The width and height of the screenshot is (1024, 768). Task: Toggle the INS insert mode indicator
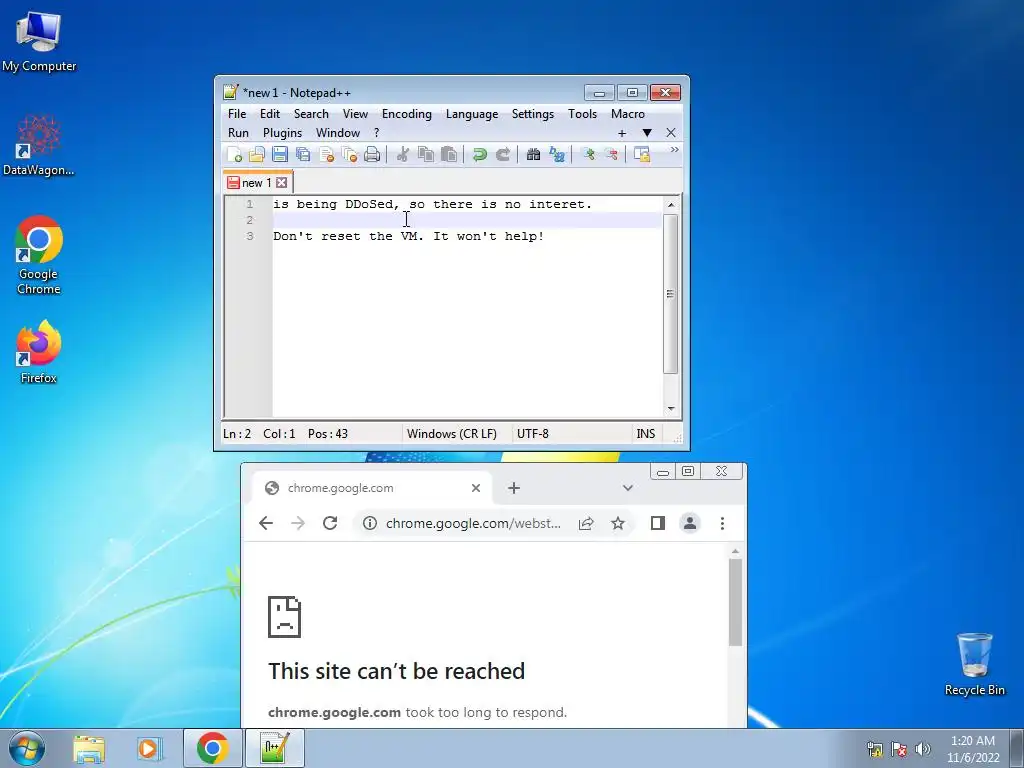(x=645, y=434)
